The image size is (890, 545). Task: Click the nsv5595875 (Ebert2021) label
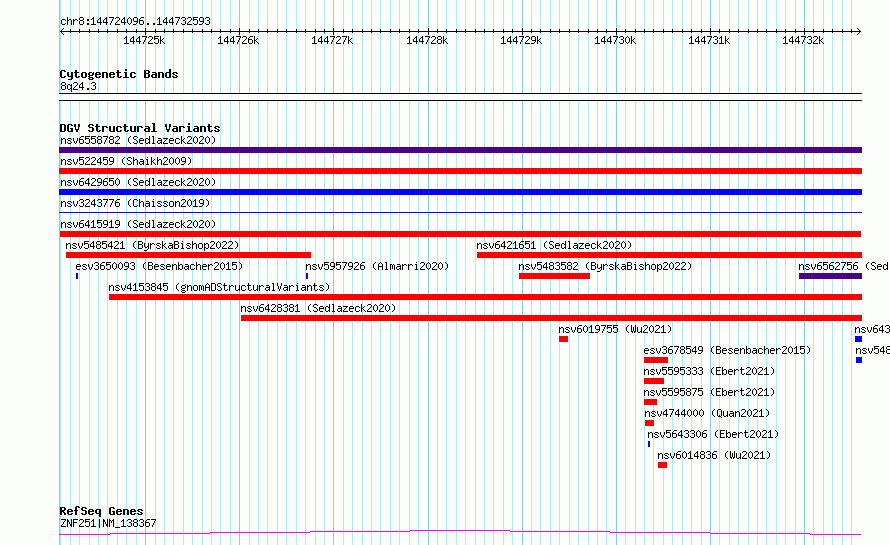click(709, 392)
